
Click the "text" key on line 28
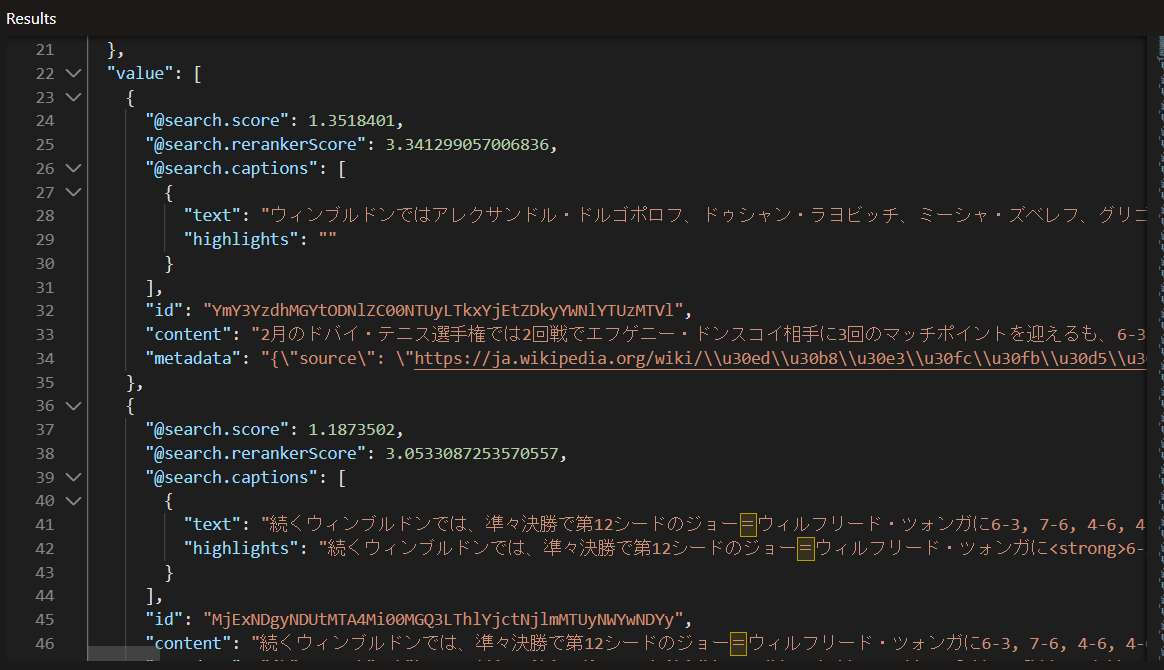[212, 215]
